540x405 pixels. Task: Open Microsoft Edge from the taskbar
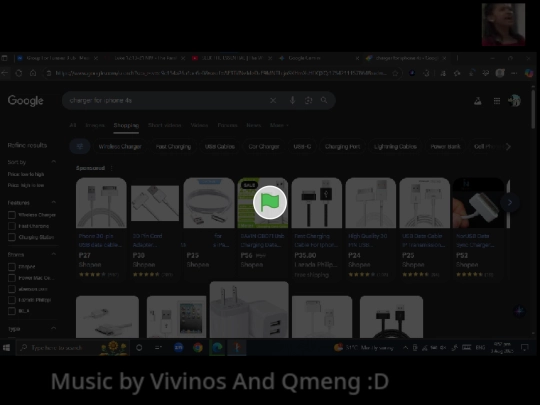coord(217,348)
